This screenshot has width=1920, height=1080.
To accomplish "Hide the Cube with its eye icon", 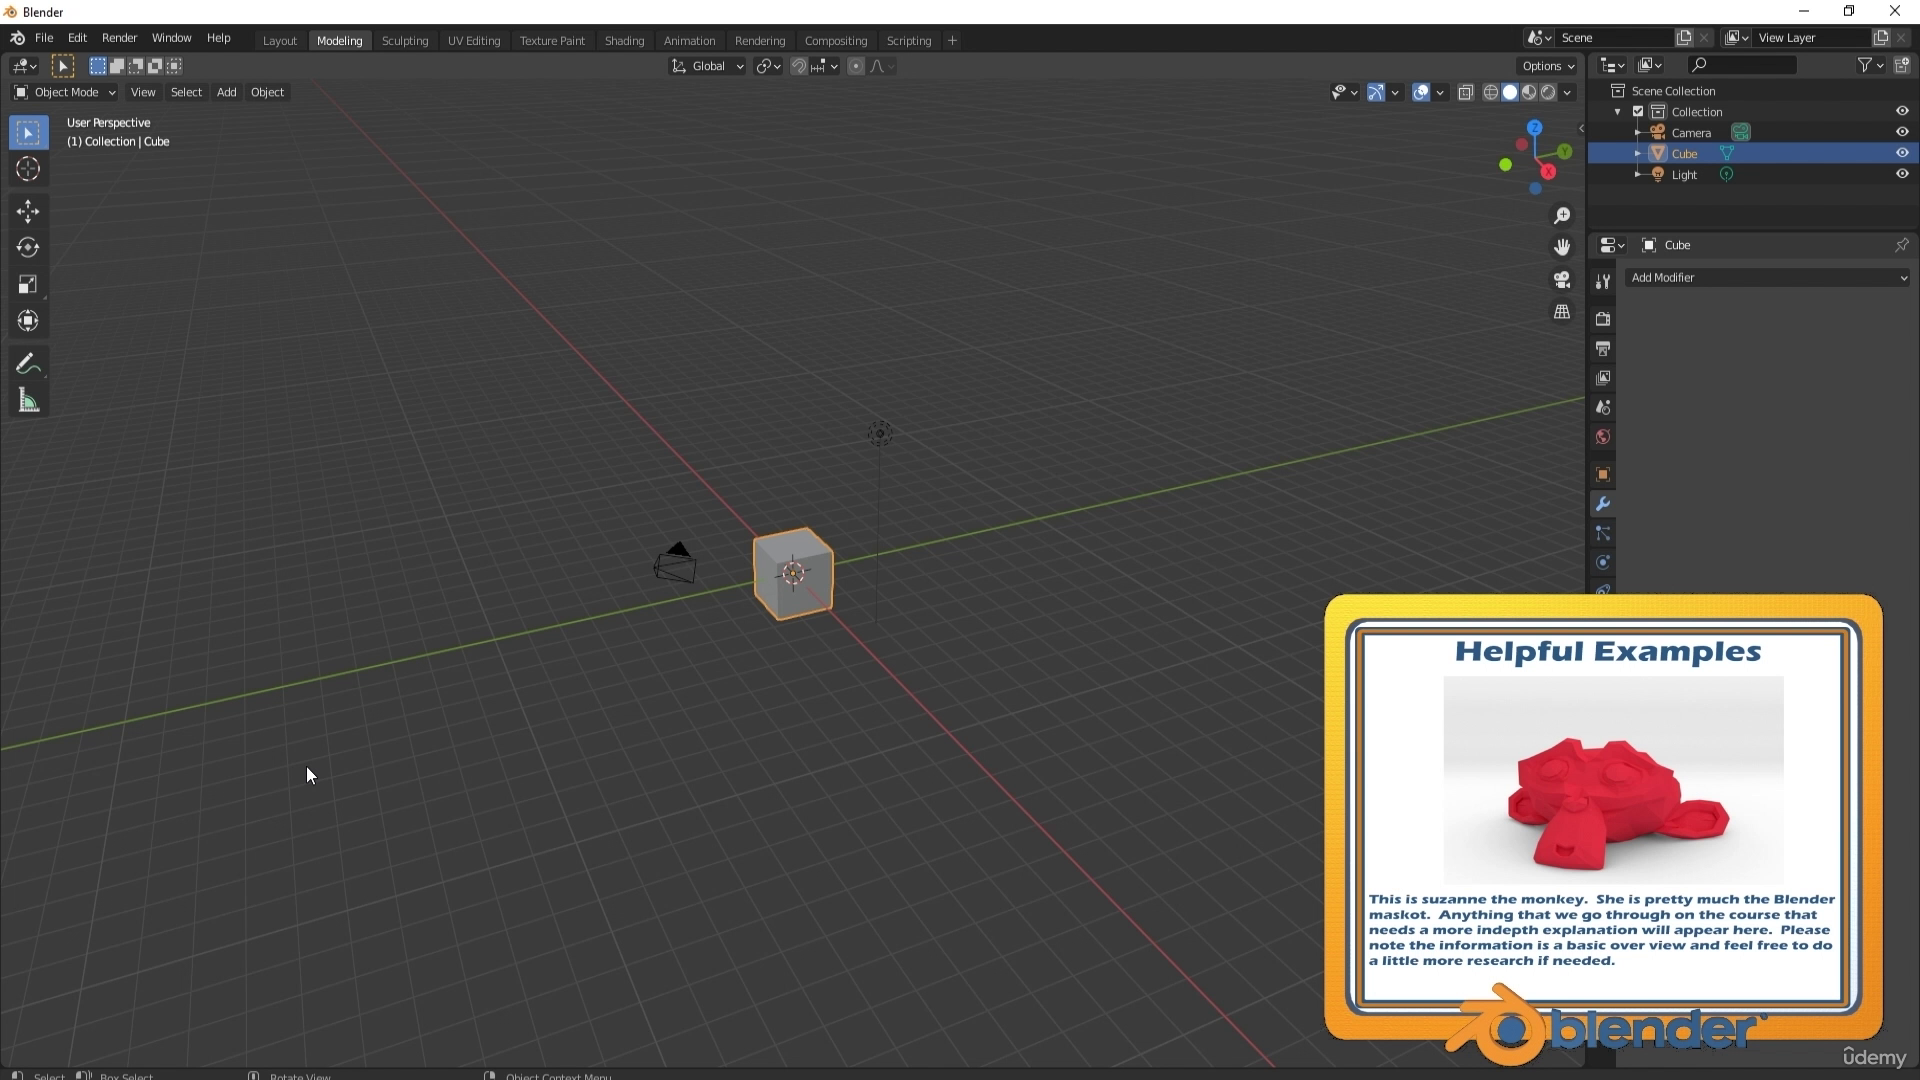I will click(x=1902, y=153).
